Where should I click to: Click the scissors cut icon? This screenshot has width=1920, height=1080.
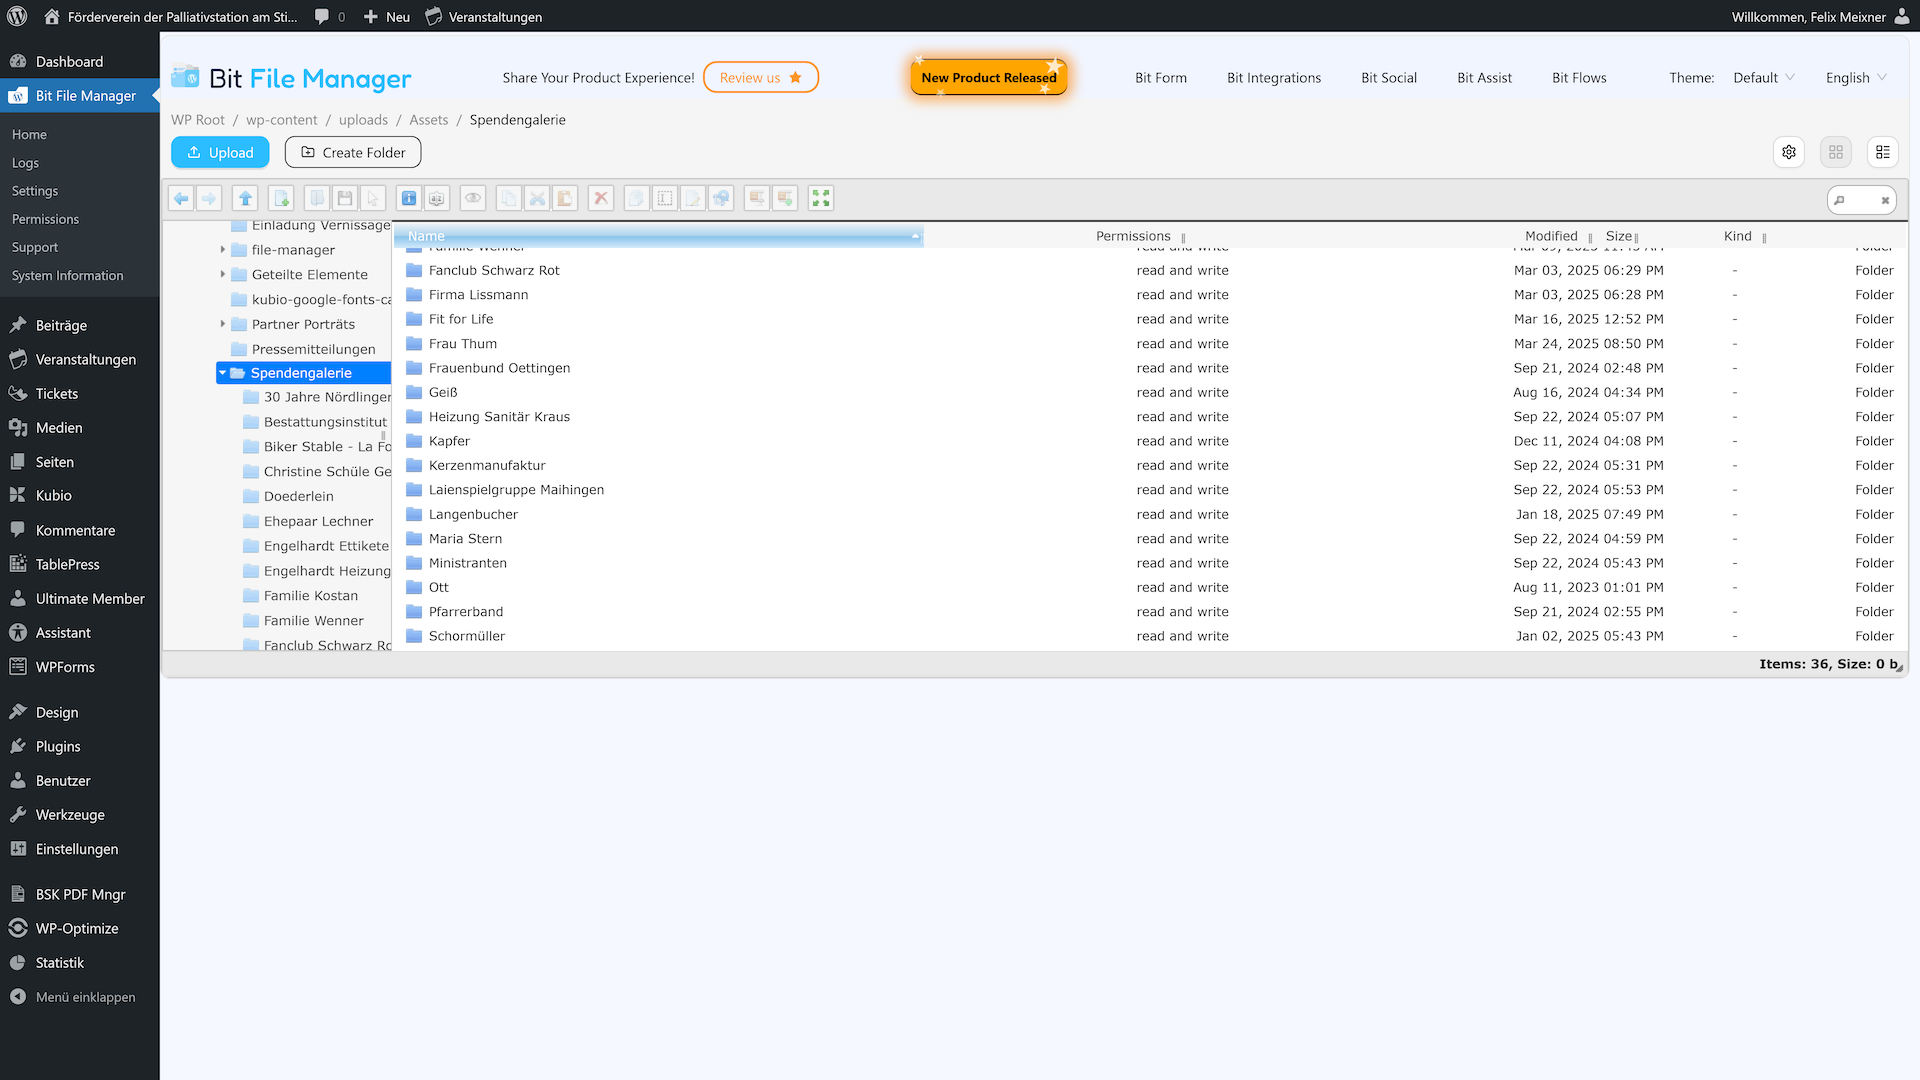coord(537,198)
